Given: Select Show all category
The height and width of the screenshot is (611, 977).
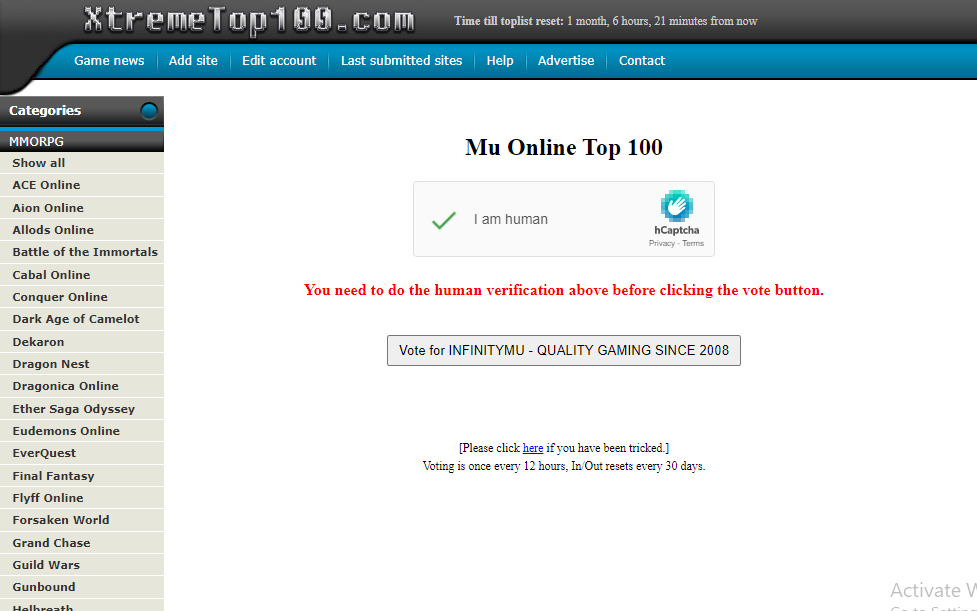Looking at the screenshot, I should pyautogui.click(x=82, y=163).
